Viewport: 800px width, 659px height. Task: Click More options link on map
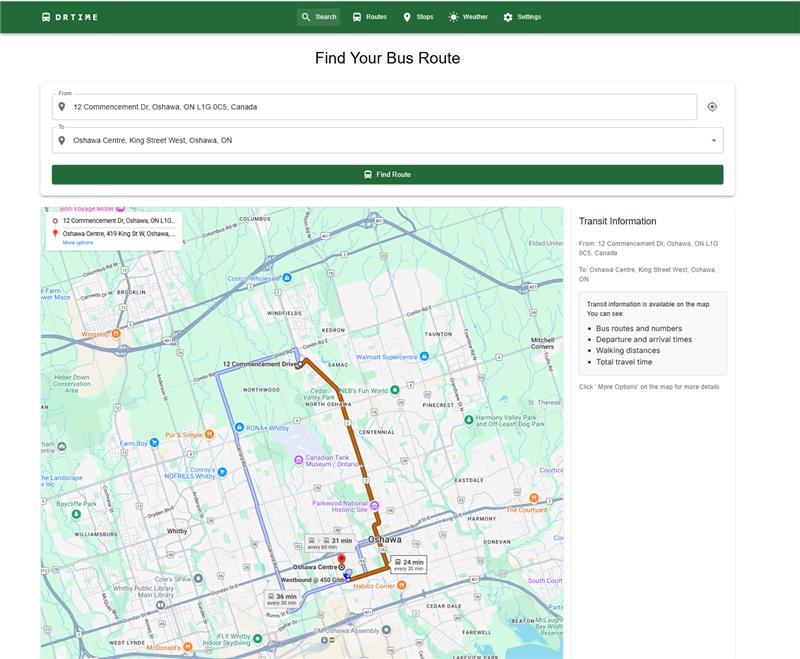(78, 243)
